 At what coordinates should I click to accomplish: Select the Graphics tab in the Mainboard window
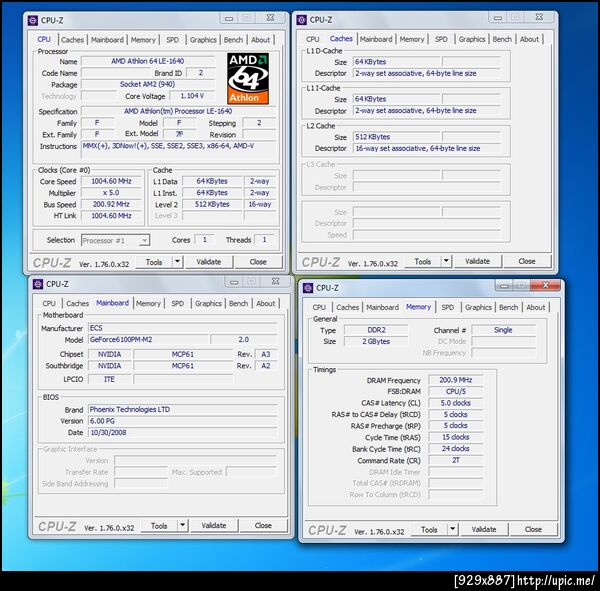(x=208, y=303)
